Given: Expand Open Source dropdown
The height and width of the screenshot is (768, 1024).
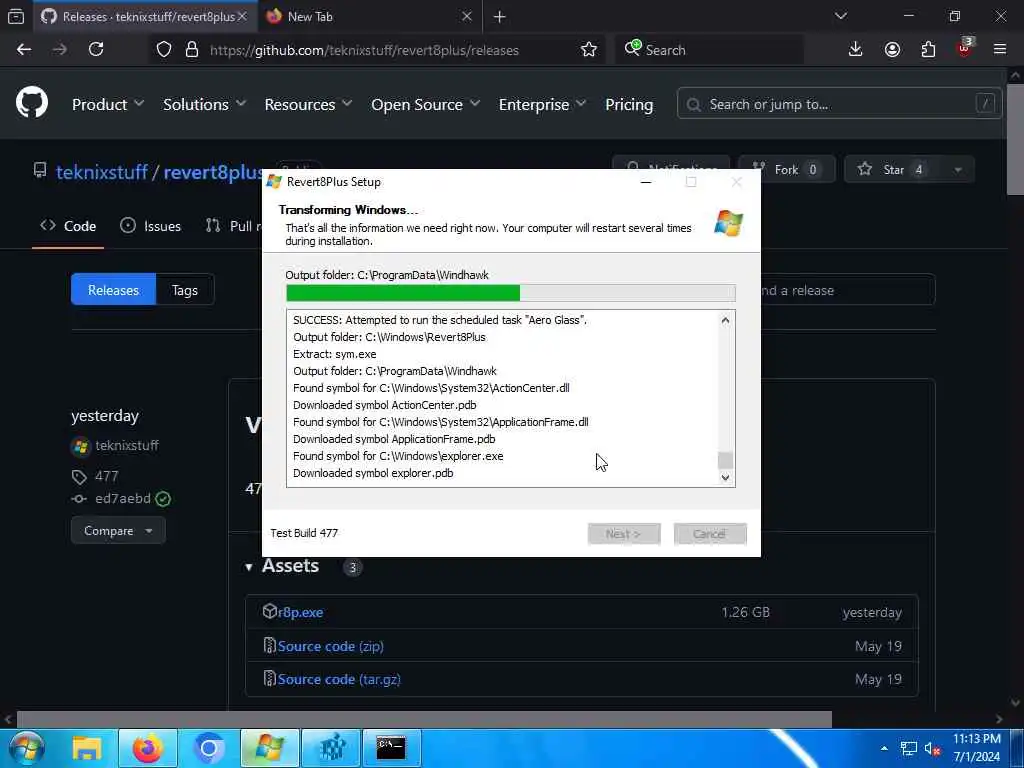Looking at the screenshot, I should pyautogui.click(x=425, y=104).
